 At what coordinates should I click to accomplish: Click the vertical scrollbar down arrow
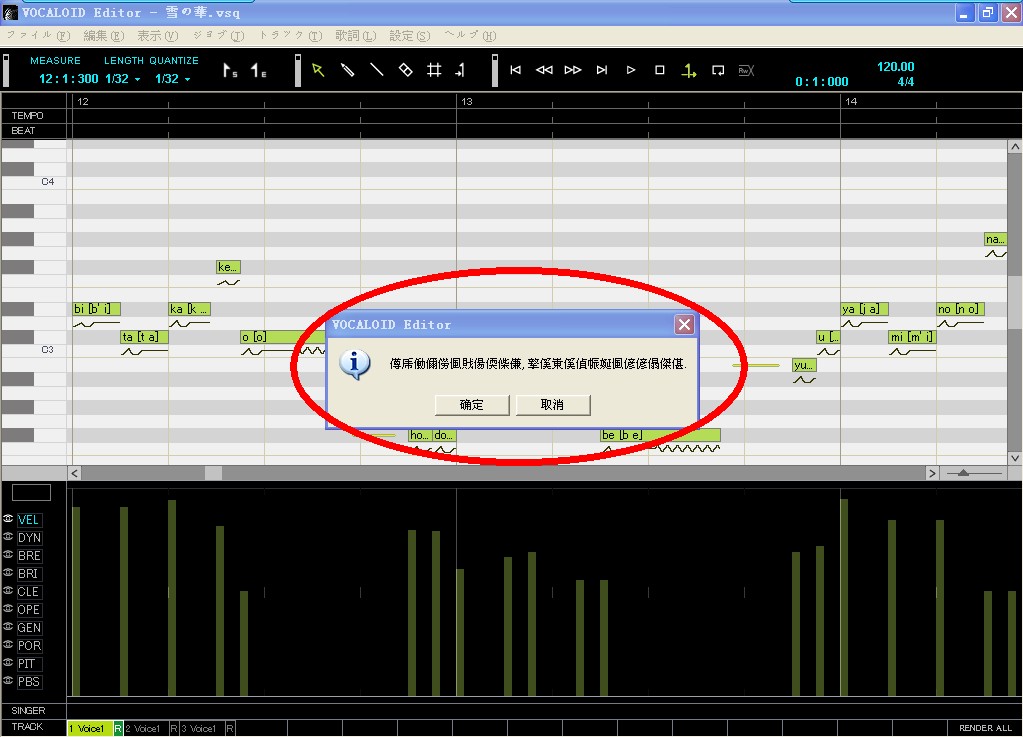pos(1015,459)
